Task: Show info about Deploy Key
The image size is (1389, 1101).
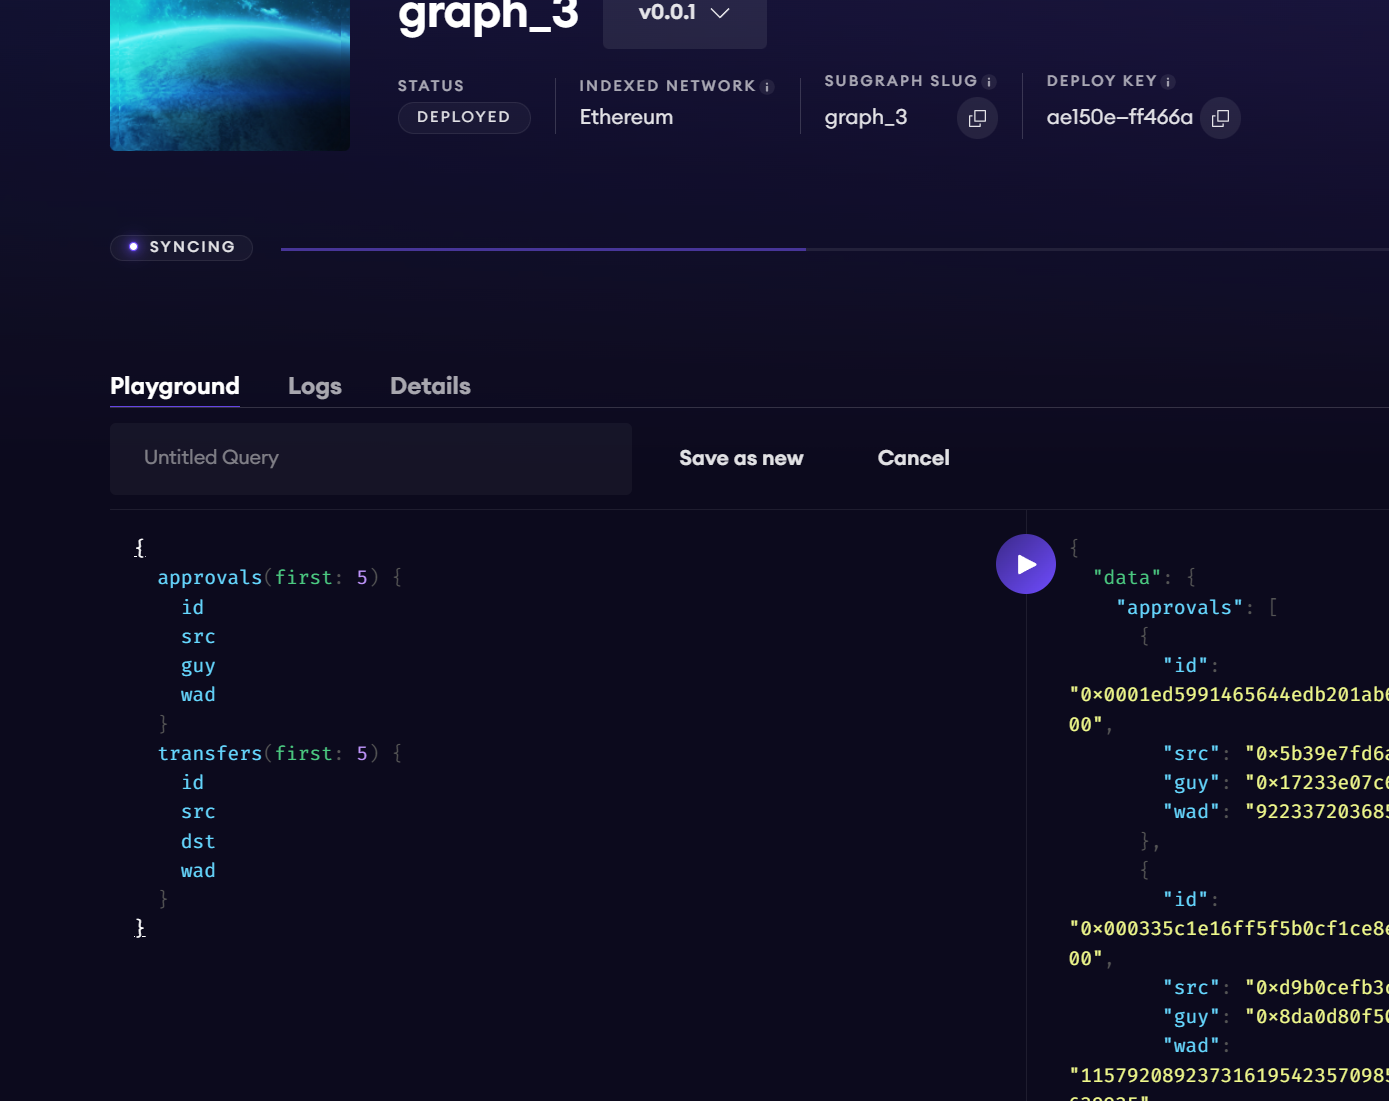Action: pyautogui.click(x=1168, y=82)
